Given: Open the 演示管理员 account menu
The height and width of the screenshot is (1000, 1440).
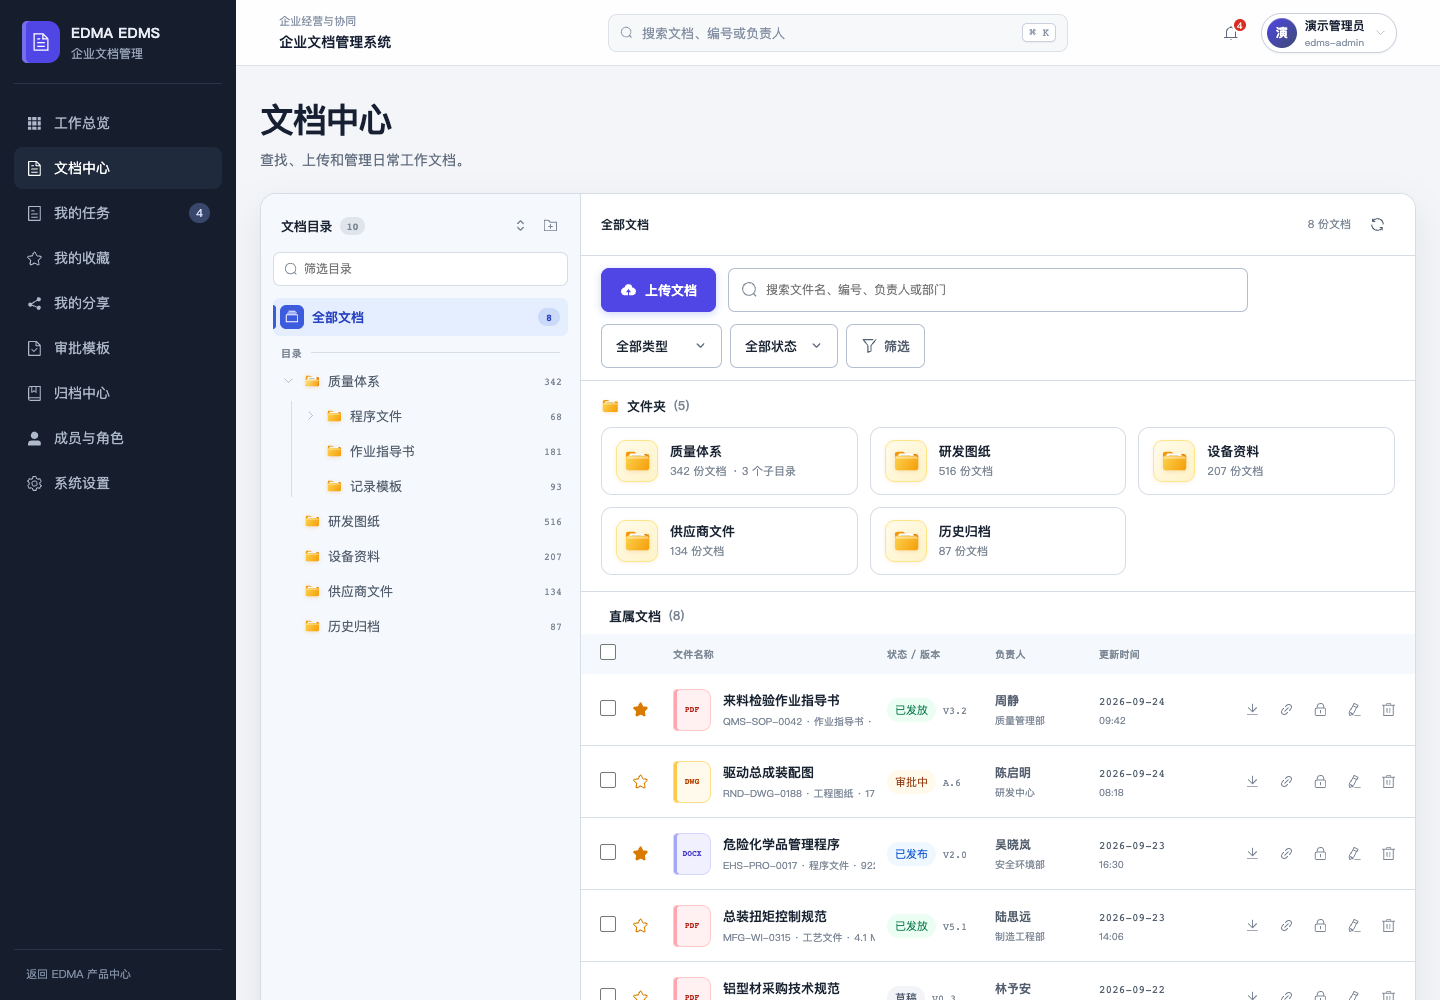Looking at the screenshot, I should pos(1328,33).
